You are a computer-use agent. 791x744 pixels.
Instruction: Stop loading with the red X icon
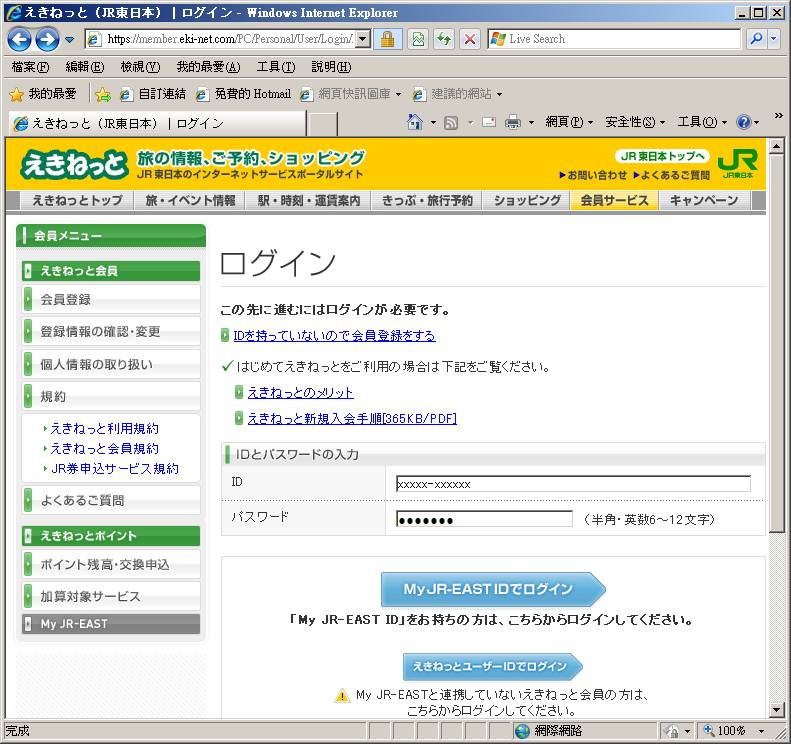pos(470,39)
